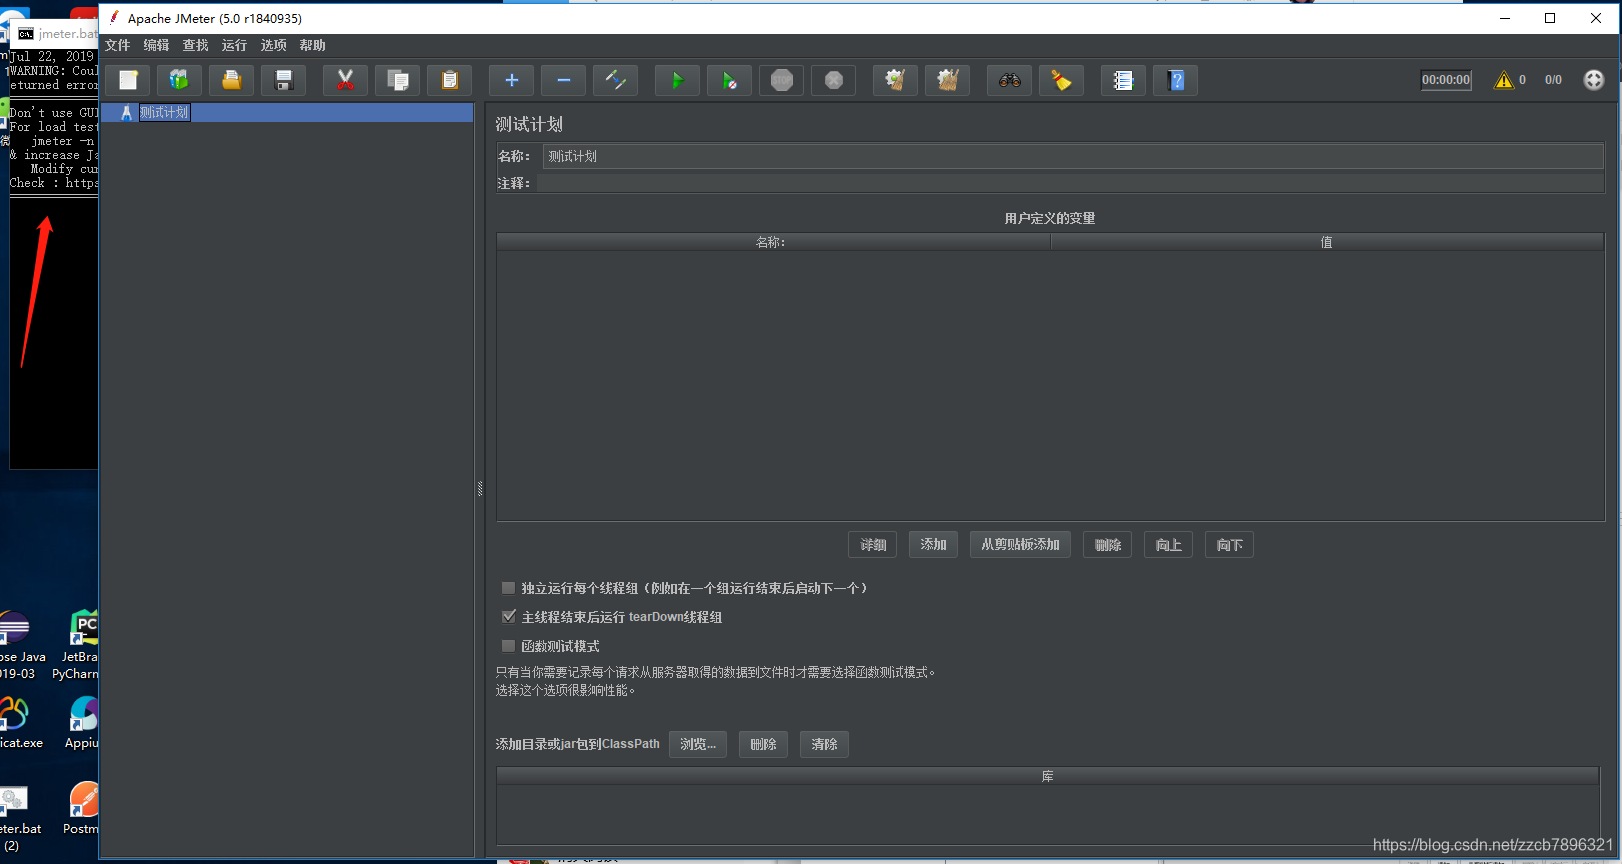1622x864 pixels.
Task: Click the 名称 column header
Action: (773, 242)
